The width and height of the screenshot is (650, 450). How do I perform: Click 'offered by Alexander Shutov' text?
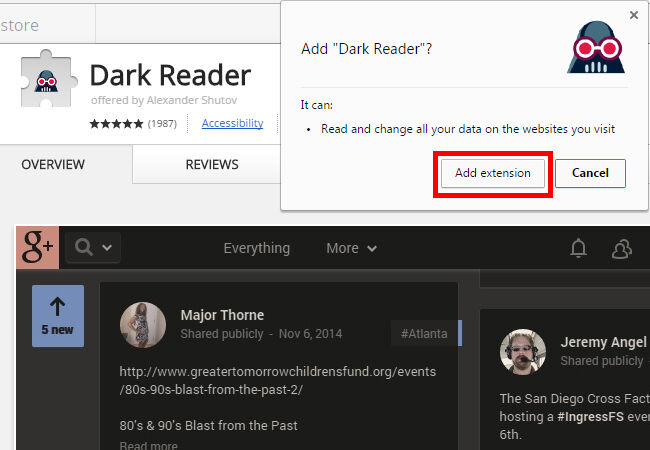164,100
